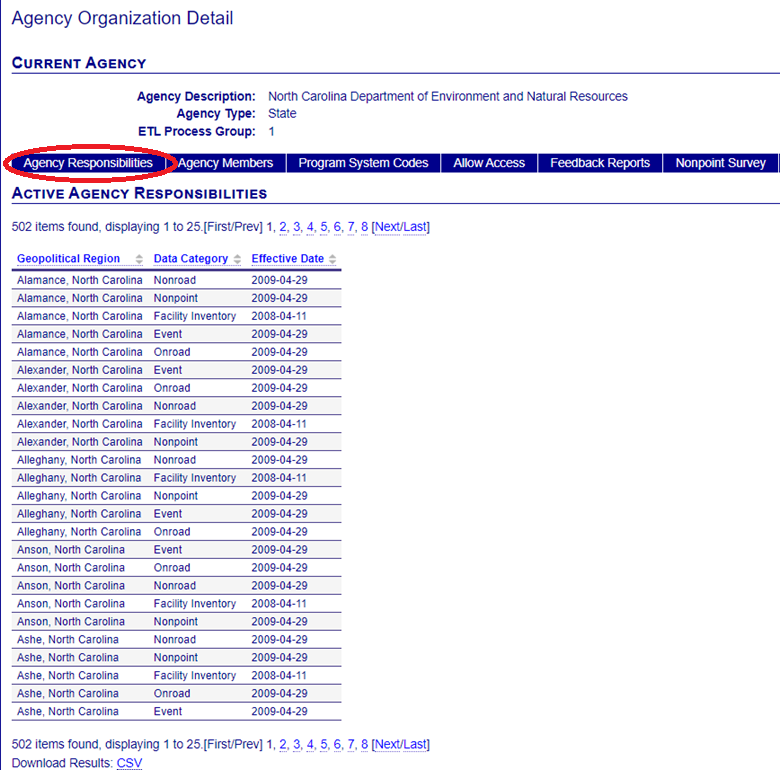The height and width of the screenshot is (770, 780).
Task: Click Facility Inventory in Alamance row
Action: 195,316
